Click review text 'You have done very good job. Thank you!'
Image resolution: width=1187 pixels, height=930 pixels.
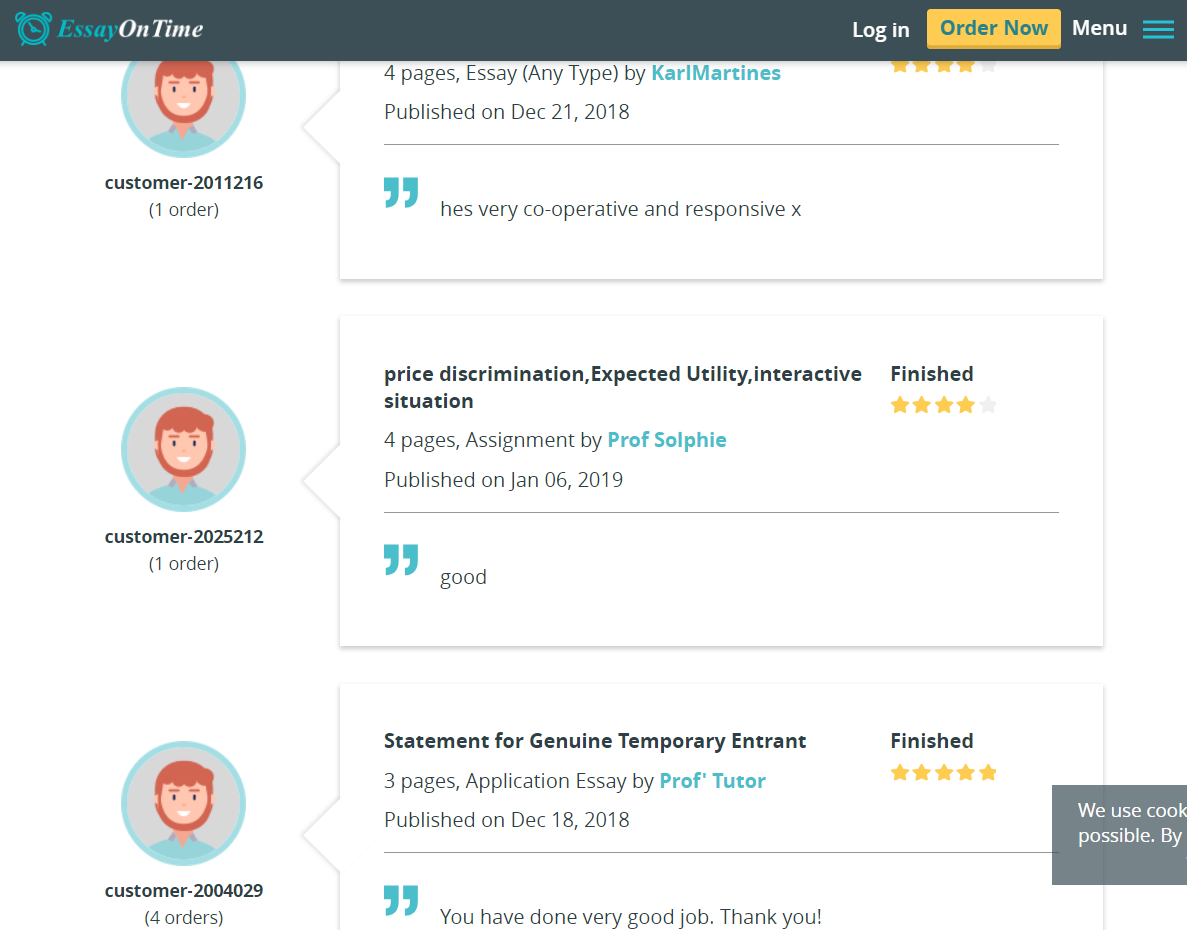pos(631,916)
